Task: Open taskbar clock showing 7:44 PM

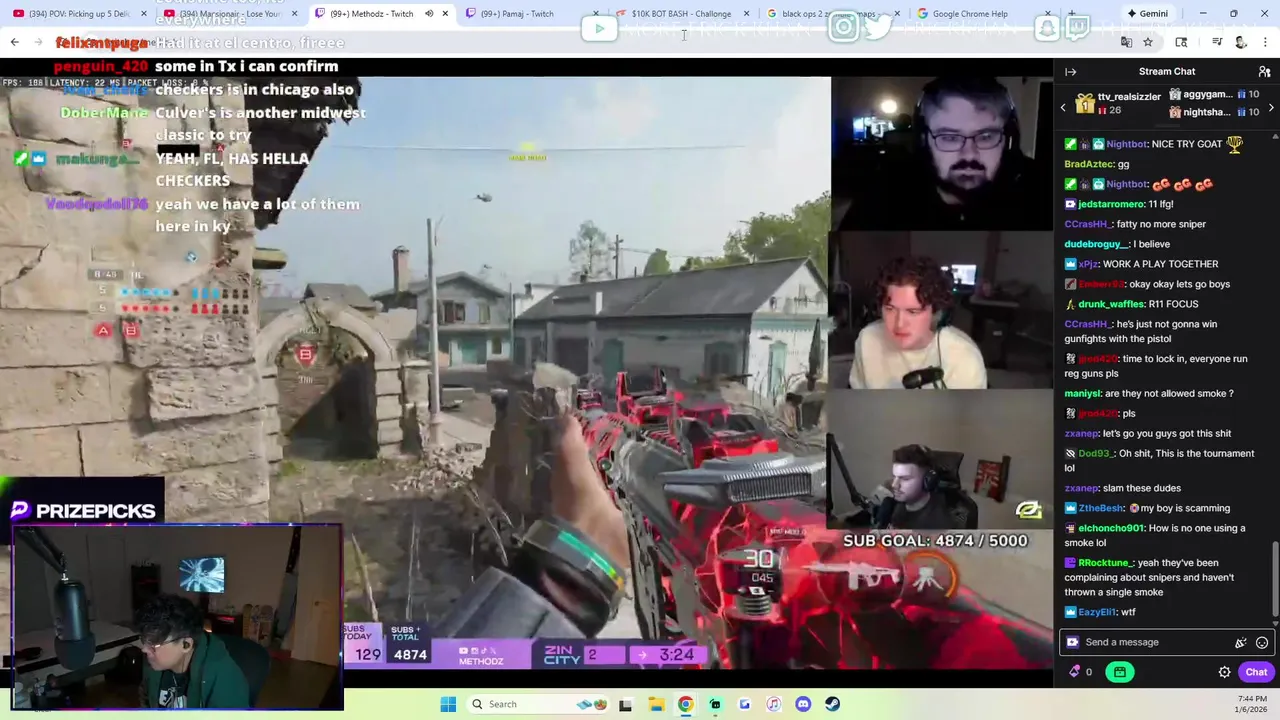Action: [1253, 704]
